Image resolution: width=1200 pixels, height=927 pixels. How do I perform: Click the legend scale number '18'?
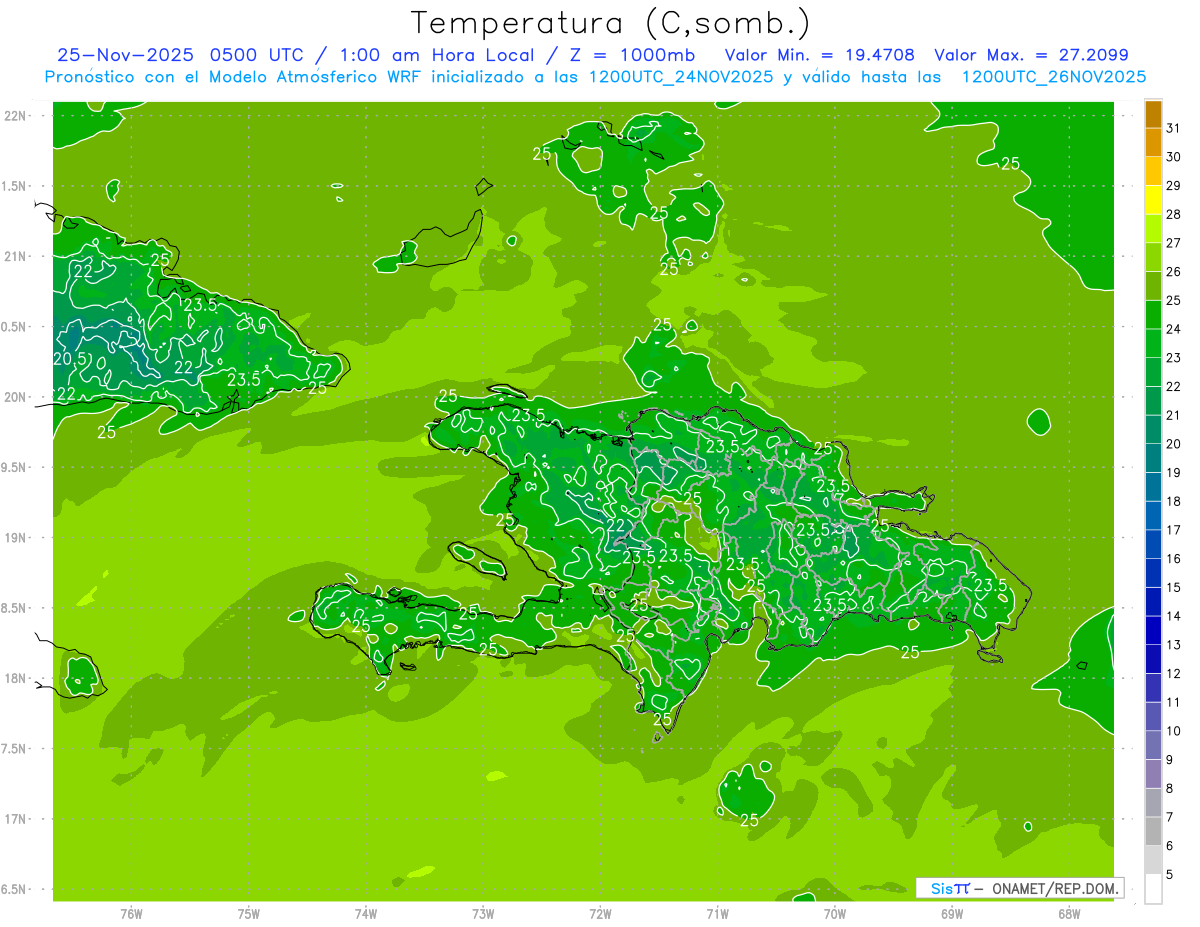(1174, 501)
